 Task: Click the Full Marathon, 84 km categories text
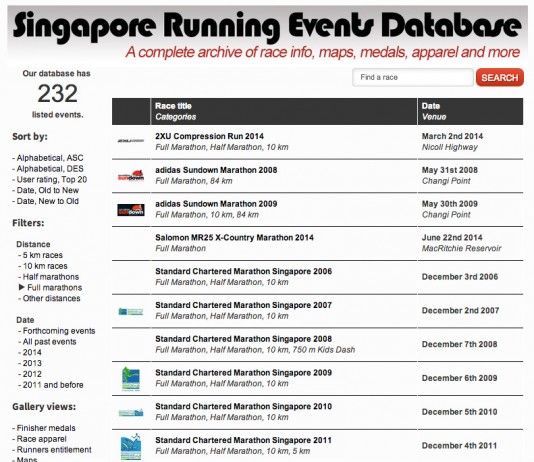coord(194,181)
